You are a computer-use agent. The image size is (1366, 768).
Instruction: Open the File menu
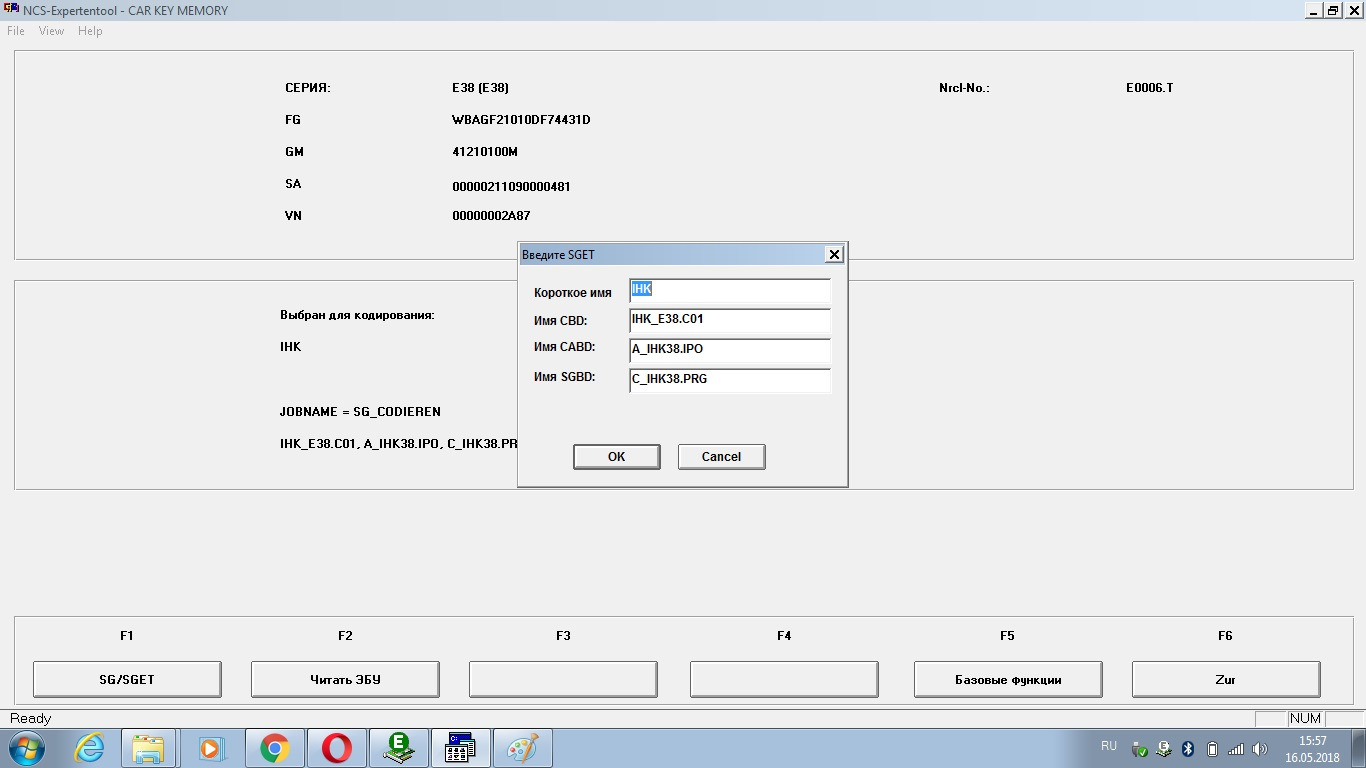pos(16,31)
